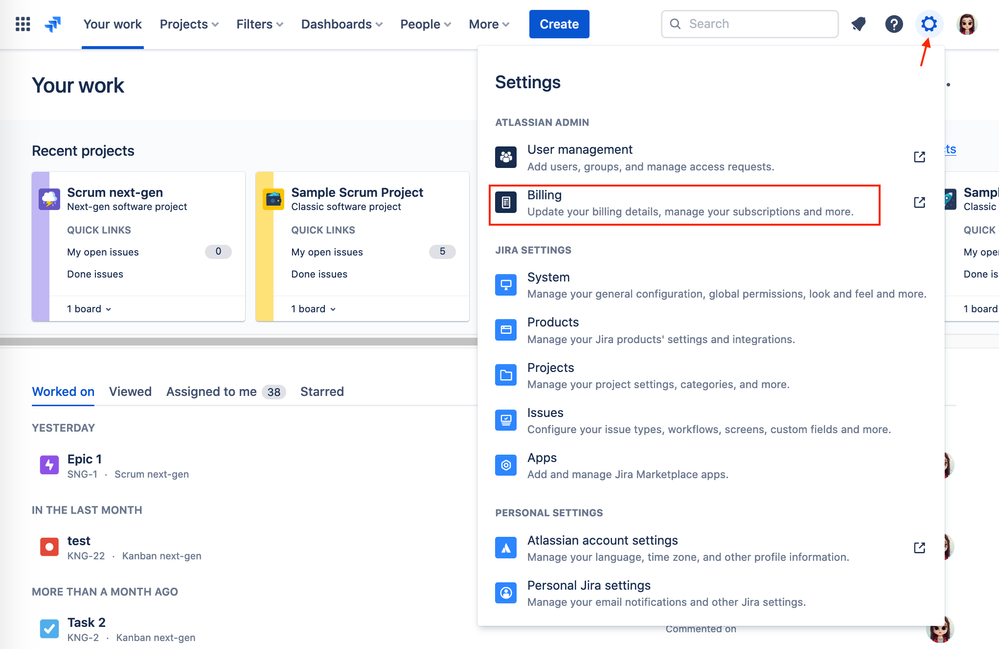Viewport: 999px width, 649px height.
Task: Click the Issues settings icon
Action: coord(506,420)
